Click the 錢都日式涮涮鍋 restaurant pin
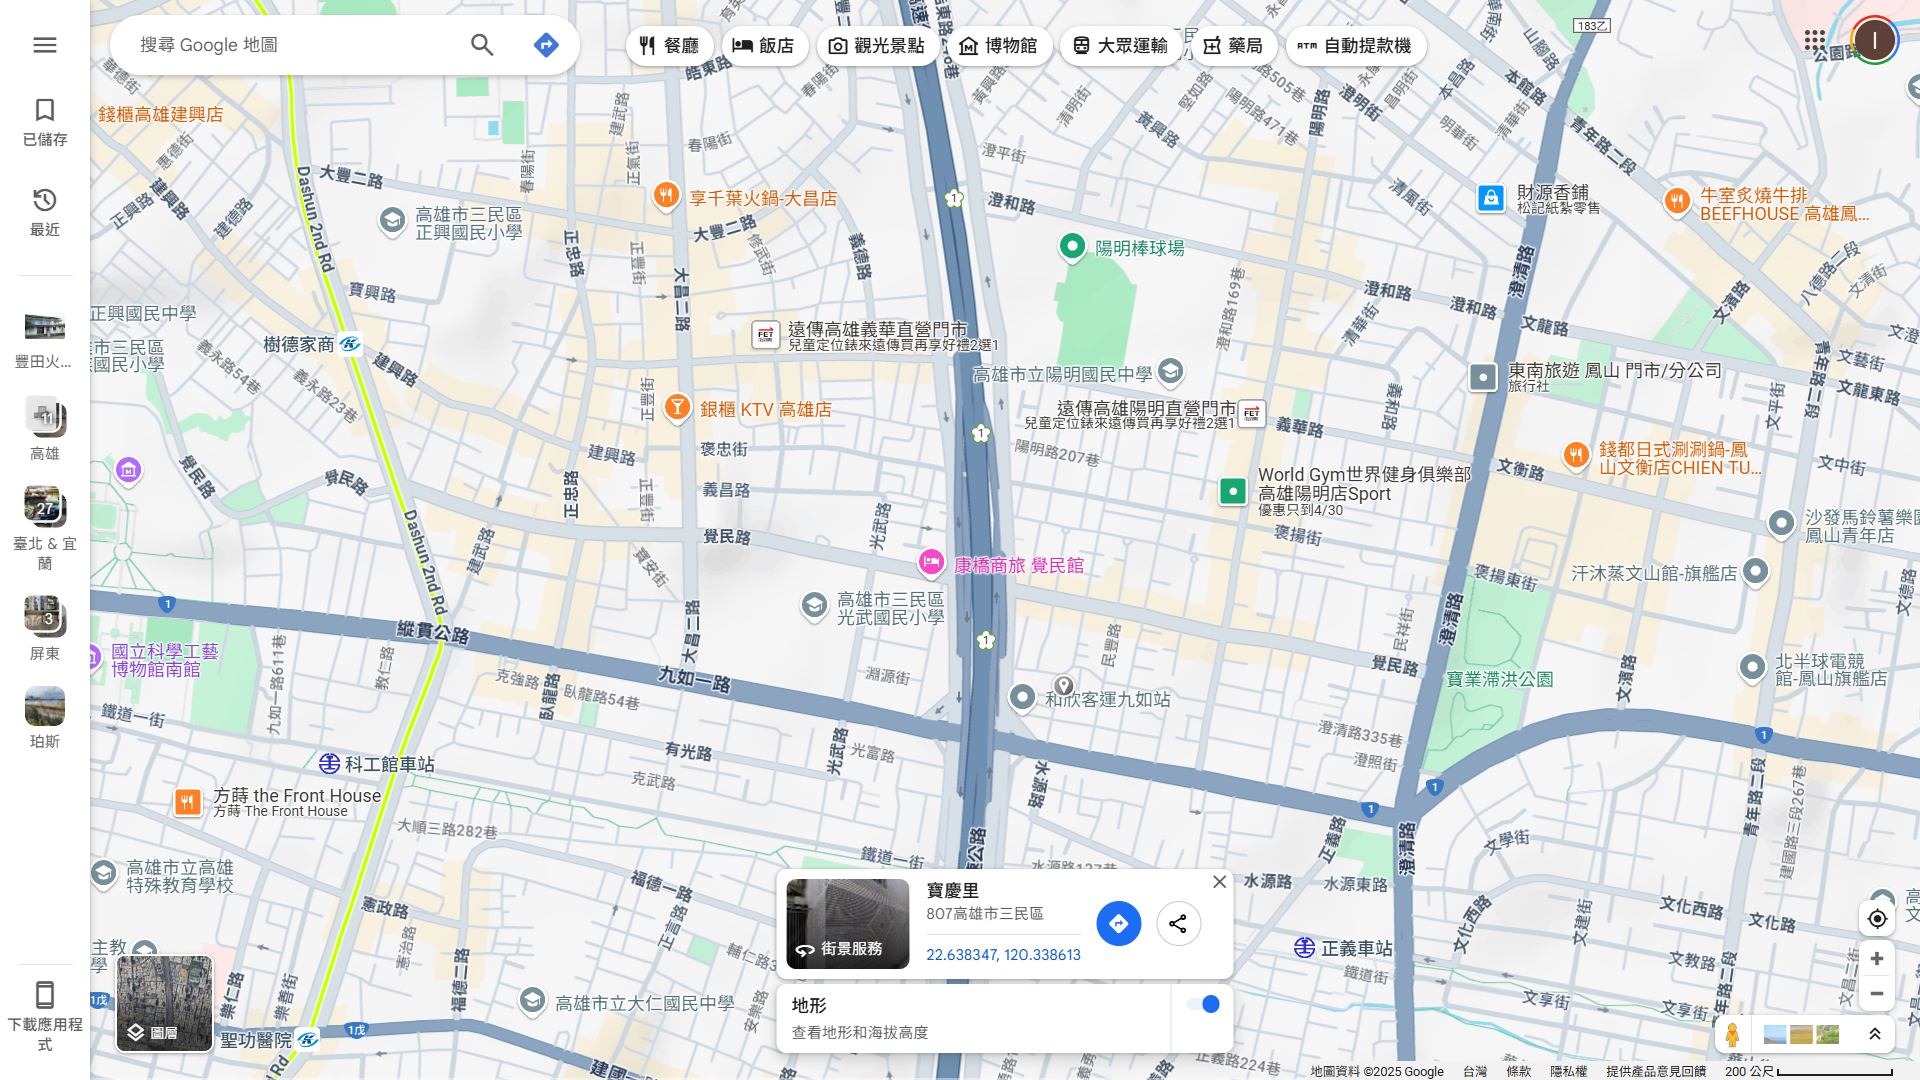This screenshot has width=1920, height=1080. [x=1576, y=456]
